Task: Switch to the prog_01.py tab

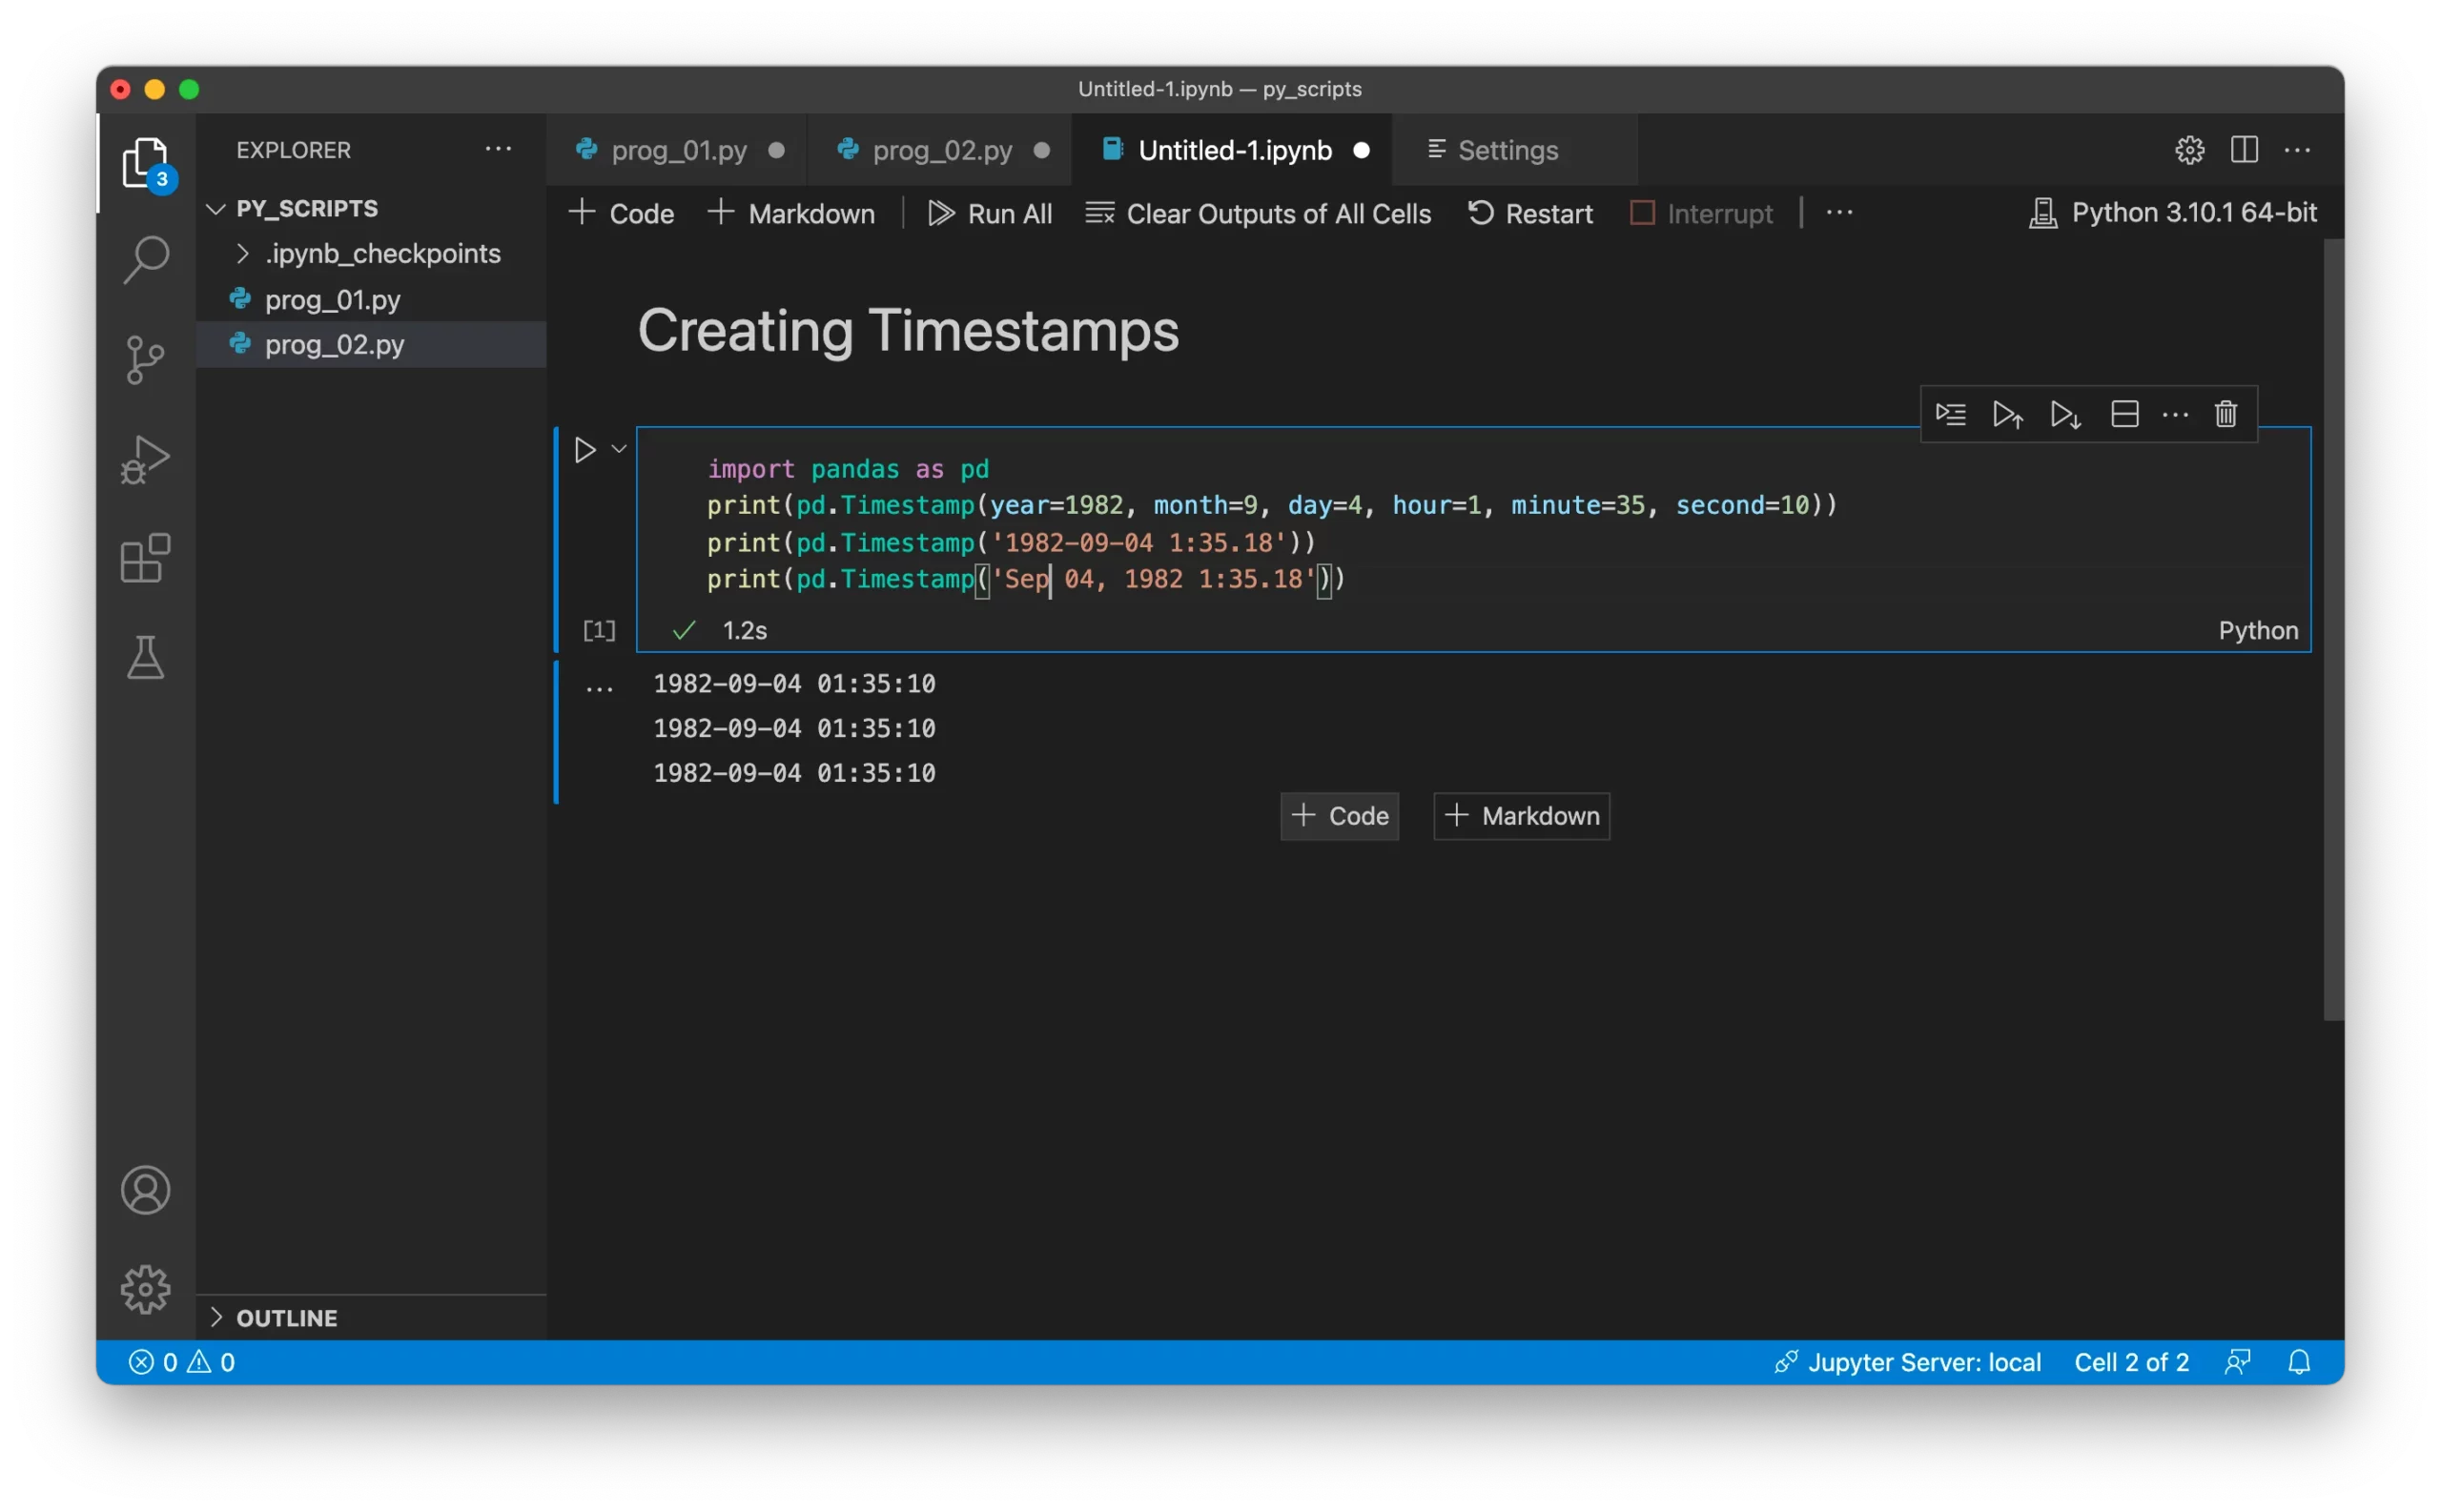Action: coord(678,150)
